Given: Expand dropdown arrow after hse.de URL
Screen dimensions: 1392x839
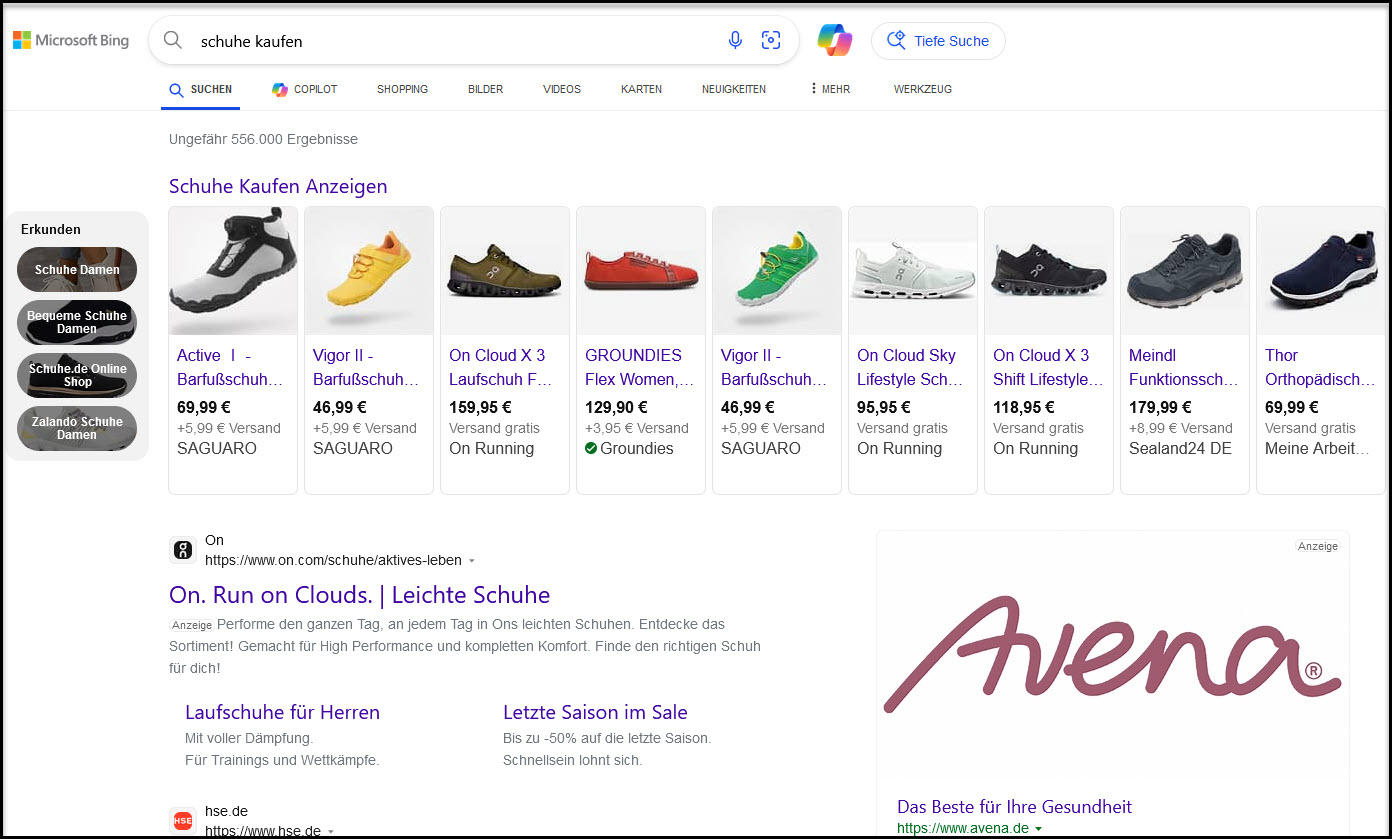Looking at the screenshot, I should click(x=331, y=831).
